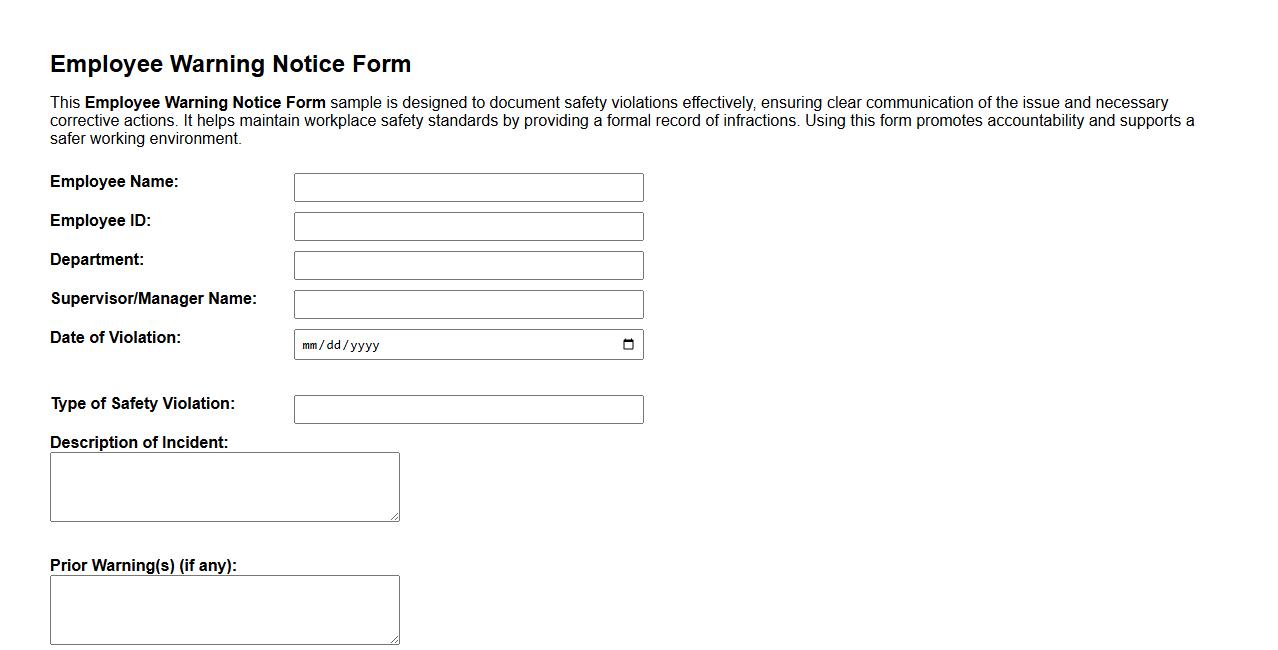
Task: Click the Employee ID input field
Action: (x=468, y=226)
